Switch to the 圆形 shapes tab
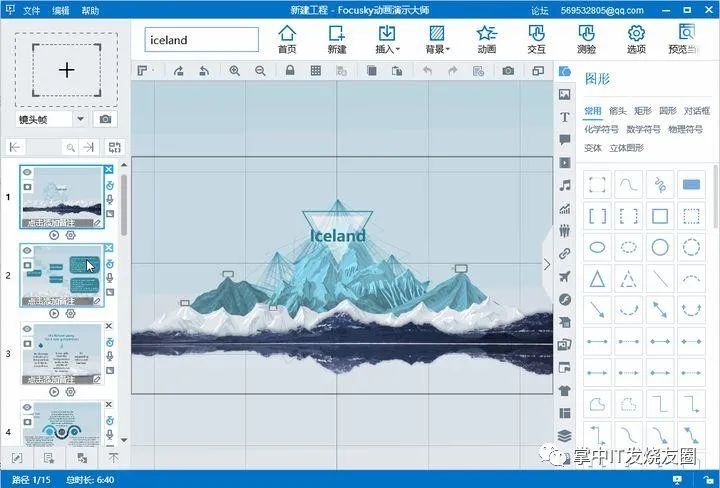 pyautogui.click(x=668, y=111)
